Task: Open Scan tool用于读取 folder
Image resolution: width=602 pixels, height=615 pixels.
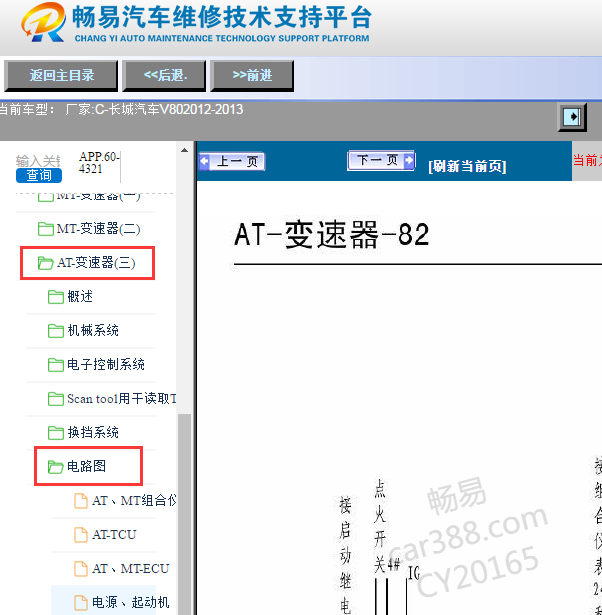Action: tap(122, 399)
